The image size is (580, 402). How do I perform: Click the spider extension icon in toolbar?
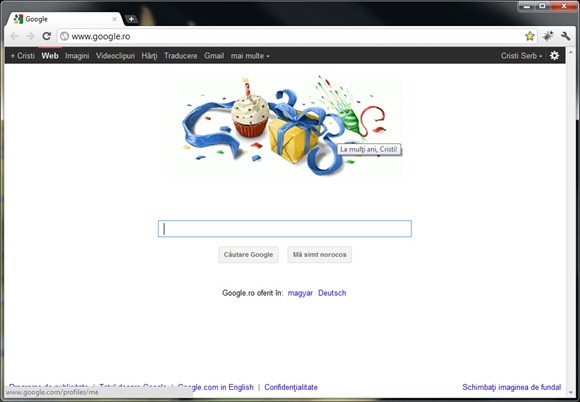point(548,36)
